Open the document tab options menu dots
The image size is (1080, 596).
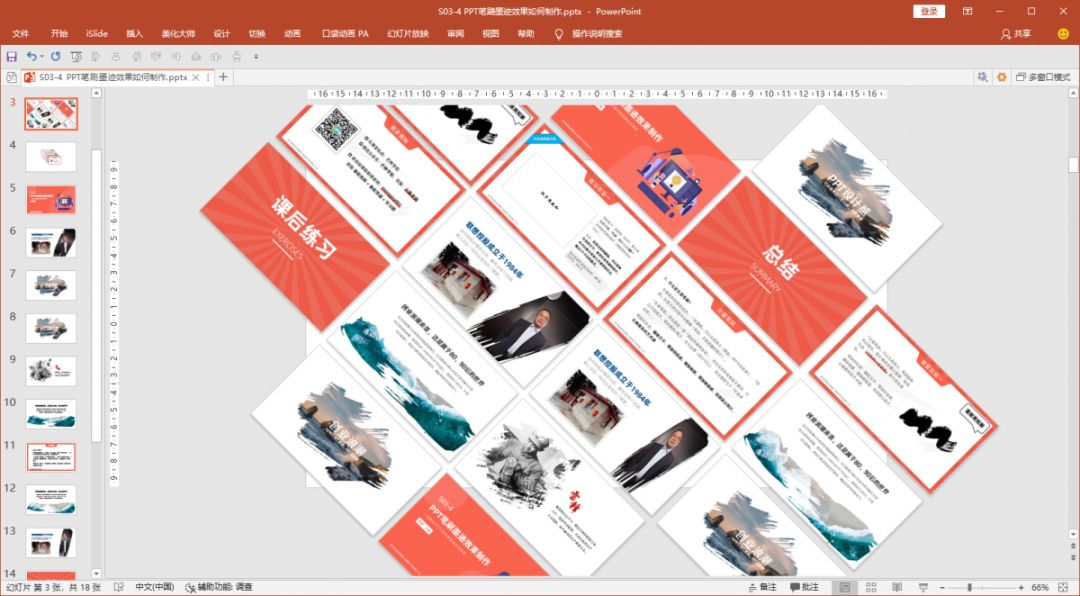tap(208, 78)
